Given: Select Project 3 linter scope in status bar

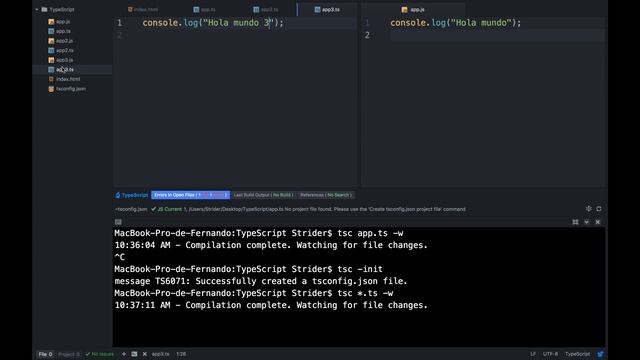Looking at the screenshot, I should (69, 354).
